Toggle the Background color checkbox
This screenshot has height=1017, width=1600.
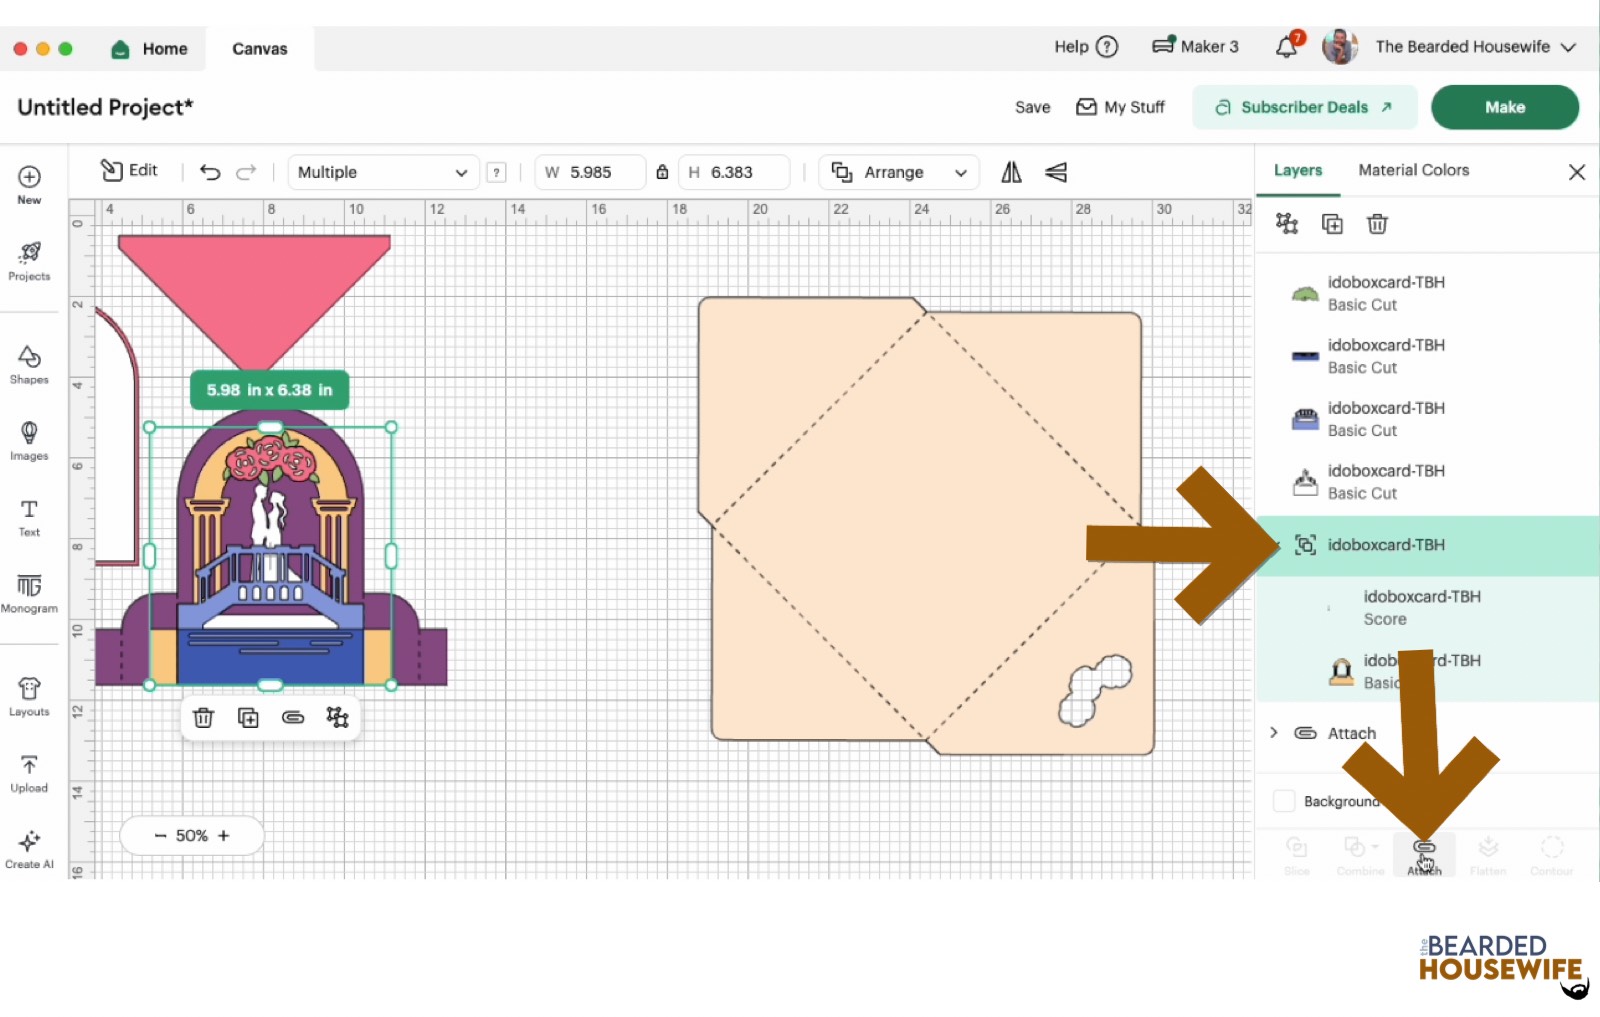1284,801
